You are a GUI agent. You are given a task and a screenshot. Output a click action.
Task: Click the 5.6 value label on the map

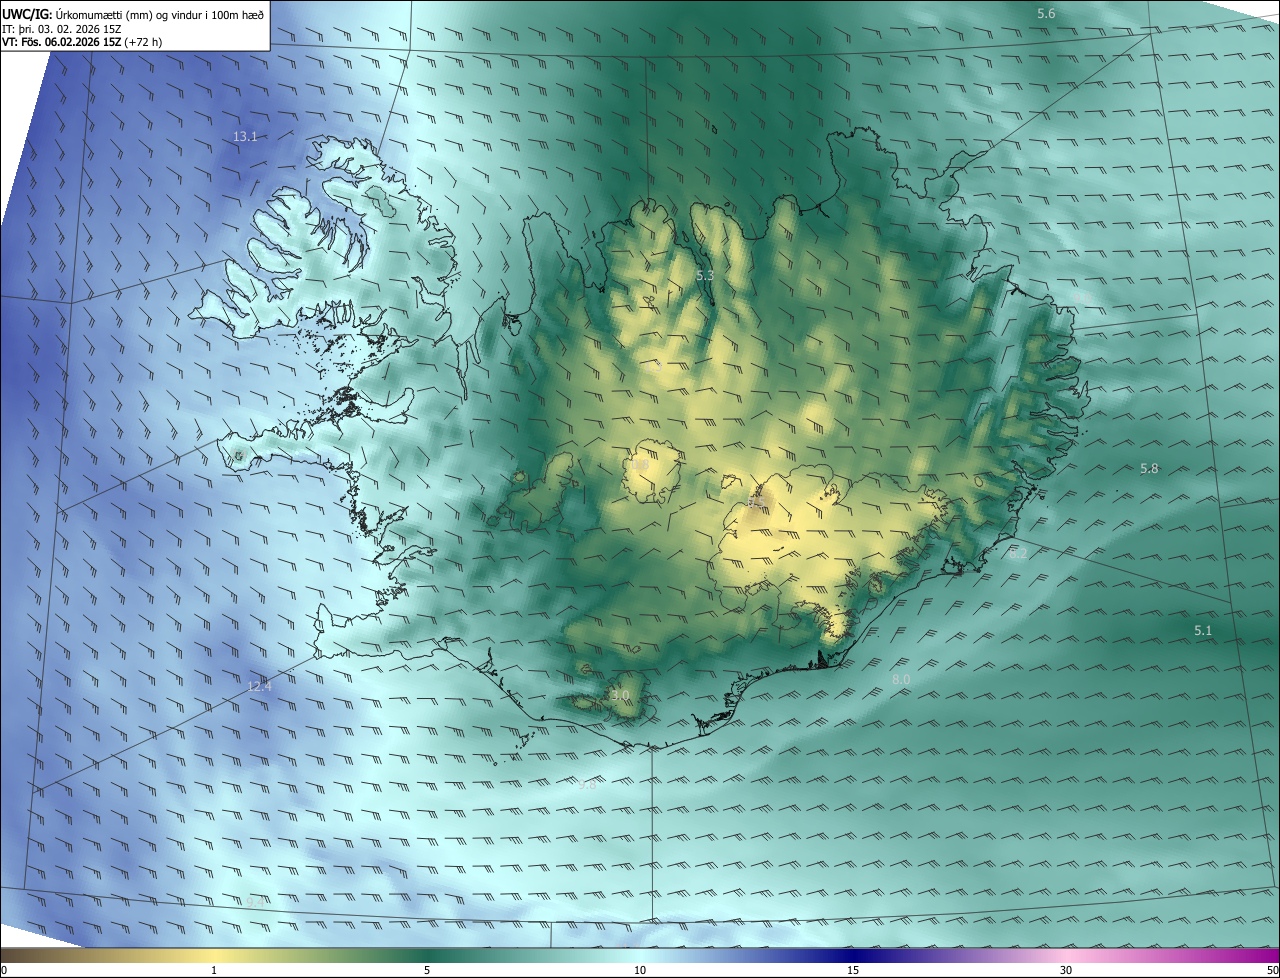tap(1046, 13)
